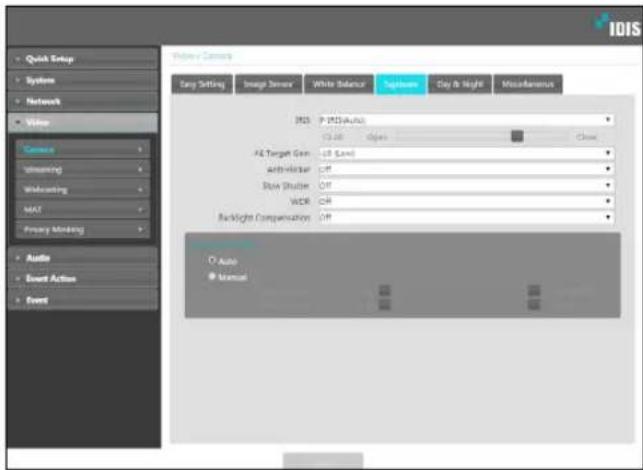The image size is (643, 470).
Task: Click the iris Open/Close slider handle
Action: point(517,136)
